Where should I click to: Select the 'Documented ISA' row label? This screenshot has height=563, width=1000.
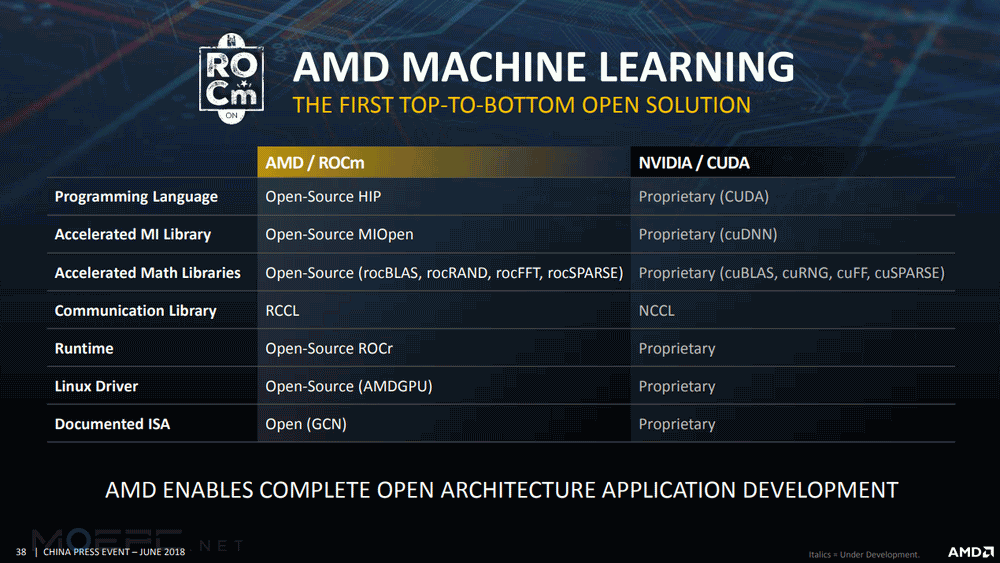[112, 424]
